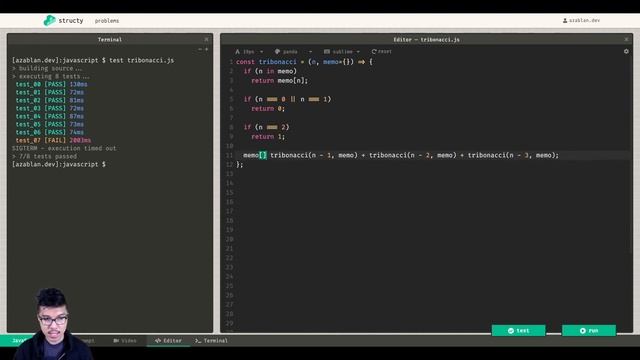This screenshot has height=360, width=640.
Task: Click the green run button
Action: (589, 331)
